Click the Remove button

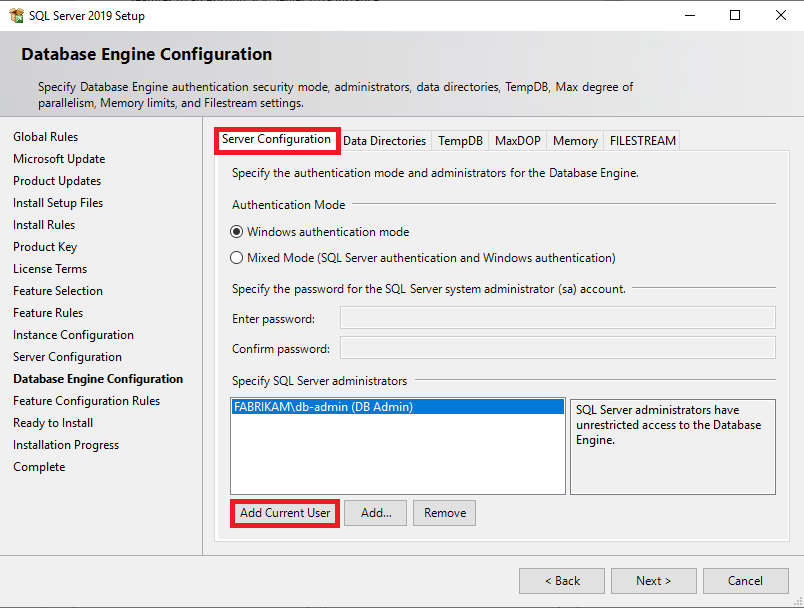click(x=445, y=513)
